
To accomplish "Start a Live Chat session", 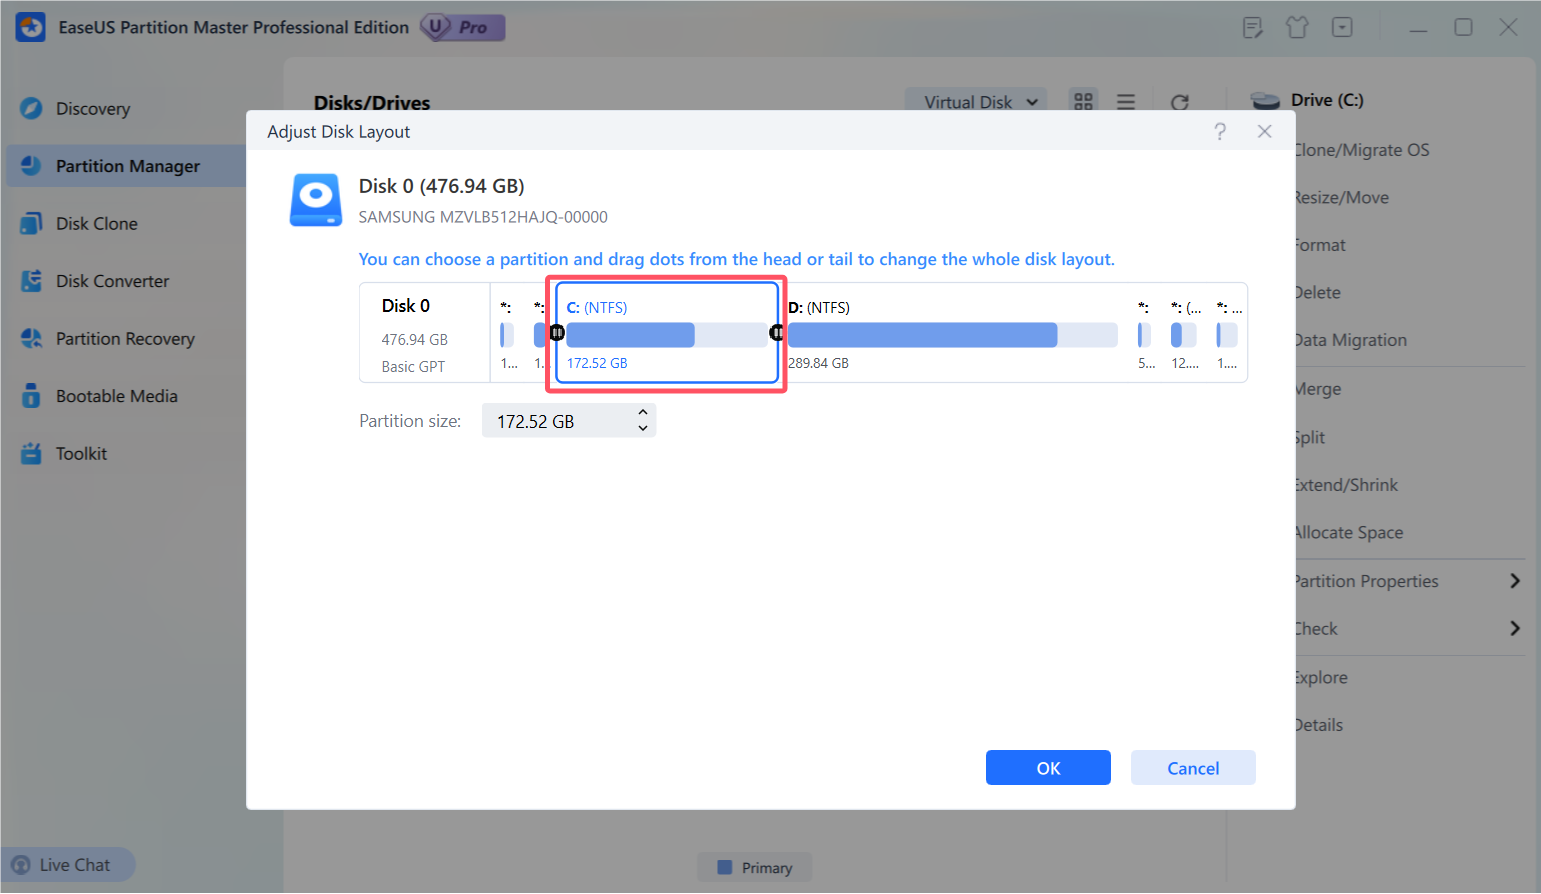I will click(68, 865).
